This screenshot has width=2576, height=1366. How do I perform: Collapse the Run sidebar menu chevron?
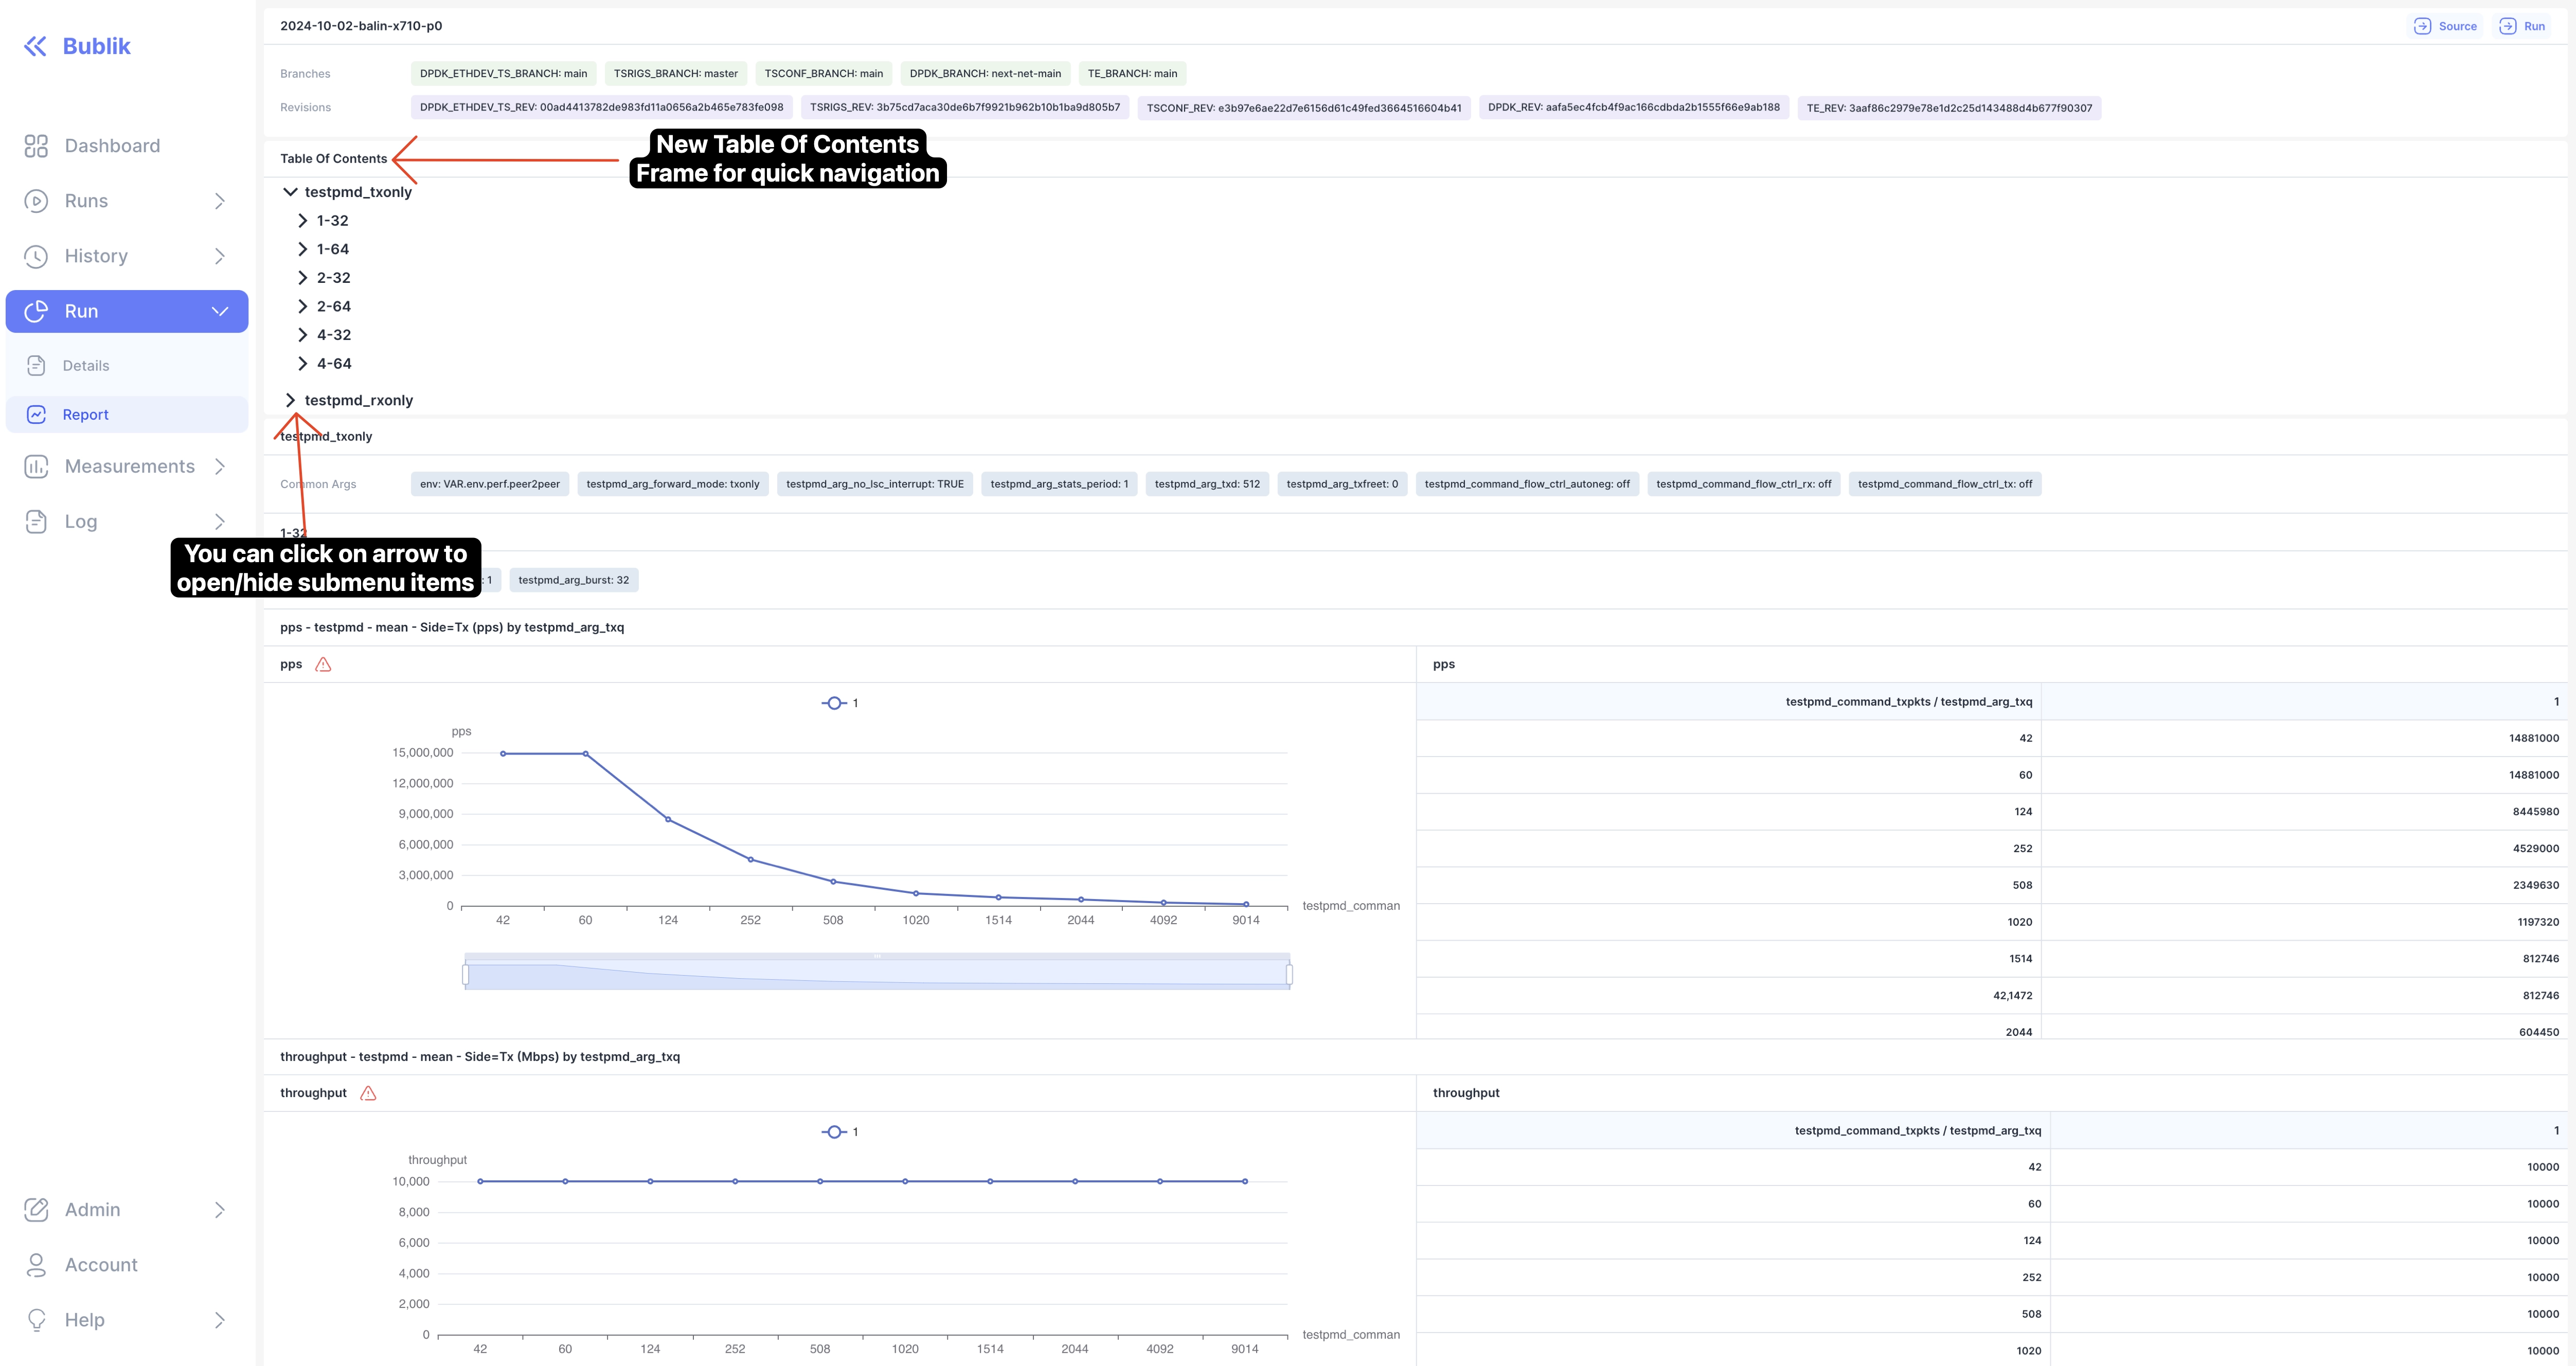pyautogui.click(x=220, y=311)
